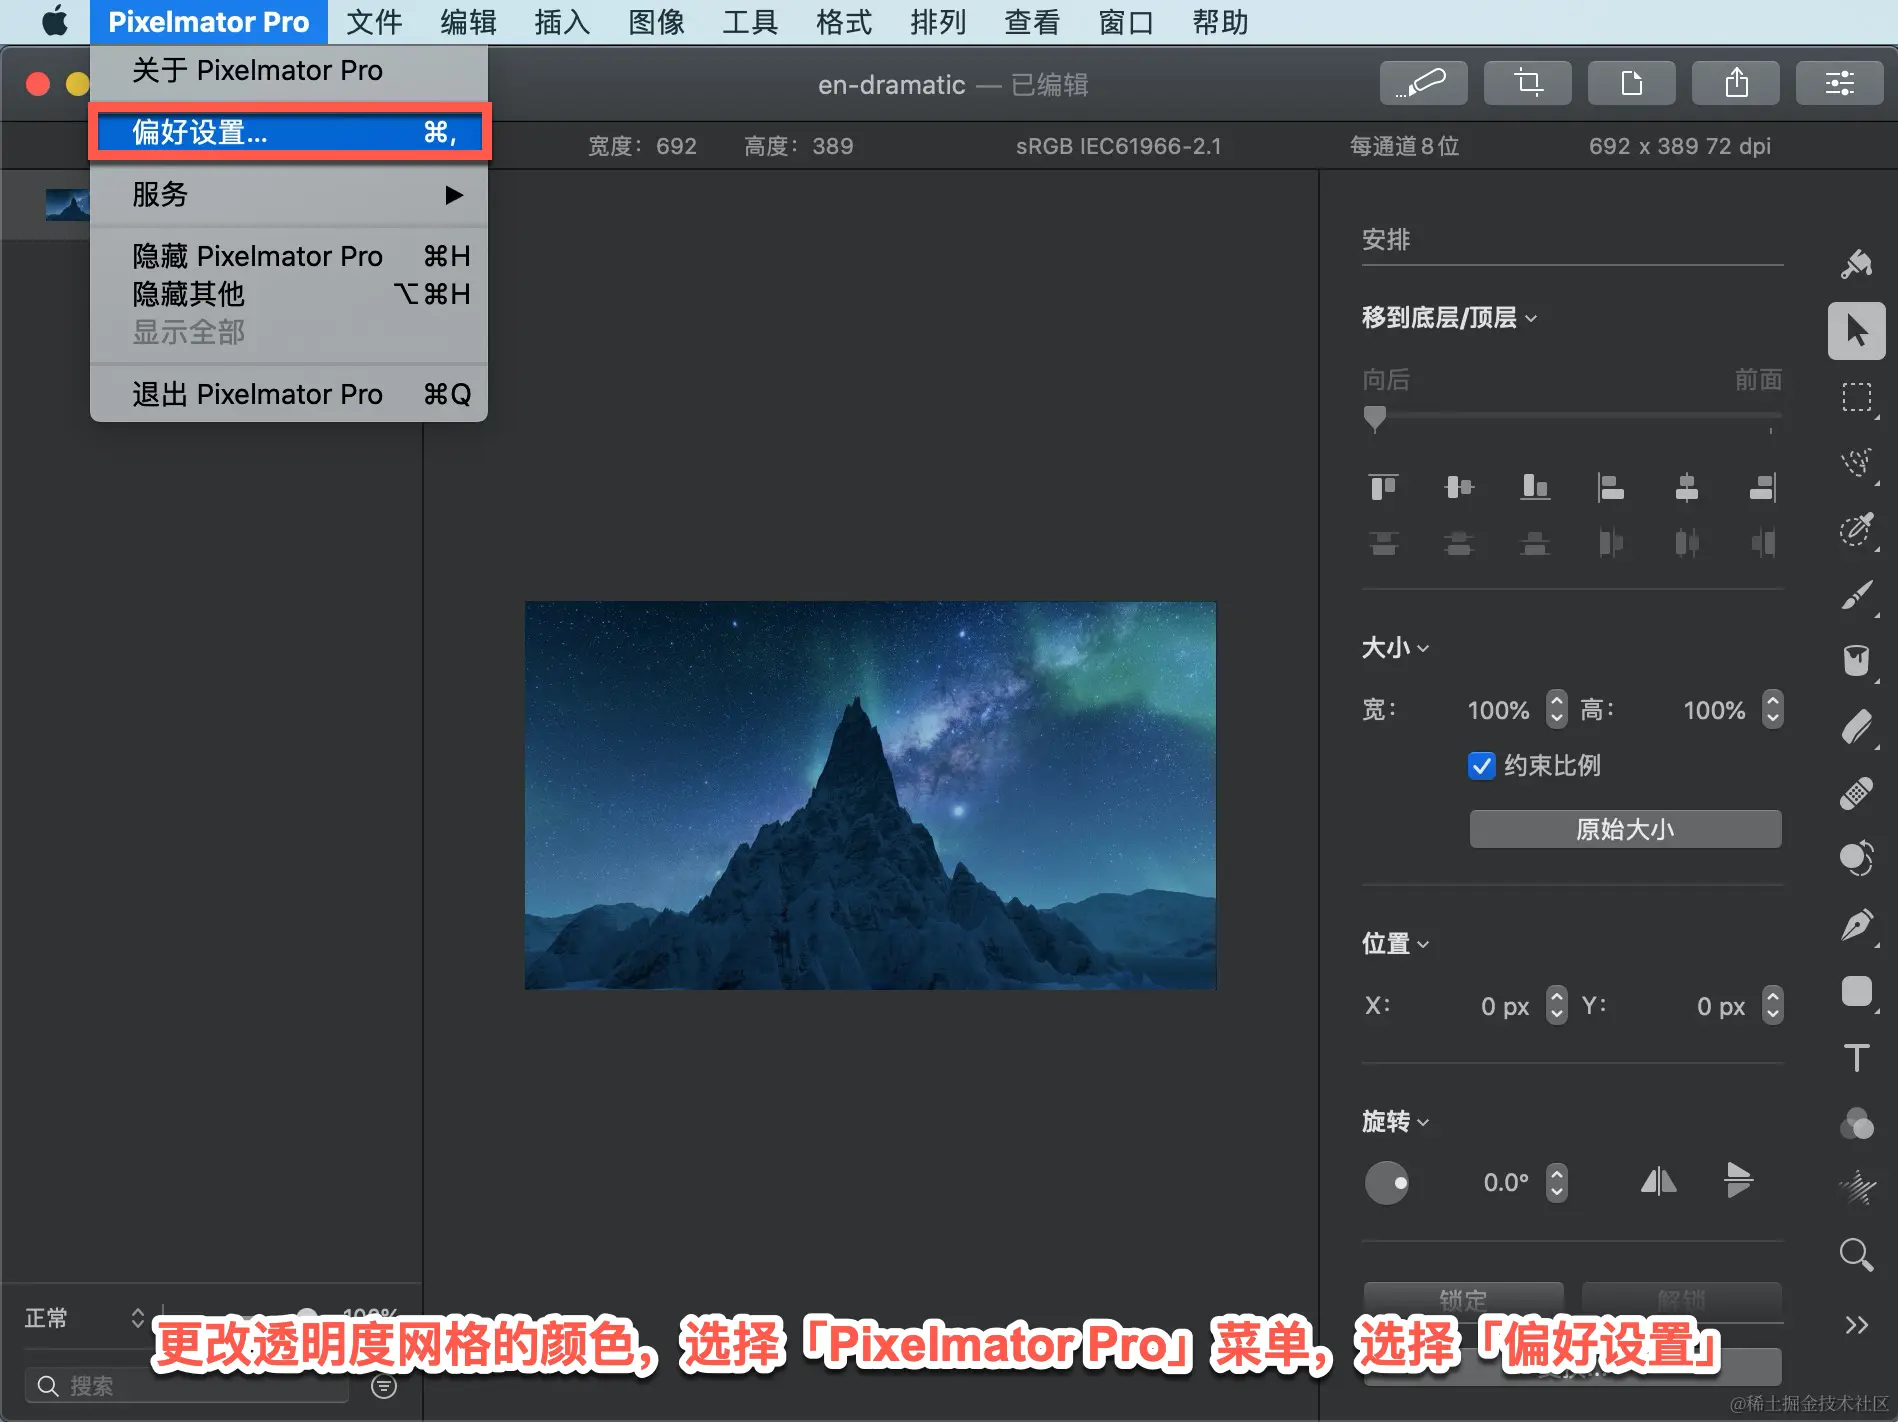Click the rotation angle dial
The width and height of the screenshot is (1898, 1422).
(1387, 1183)
